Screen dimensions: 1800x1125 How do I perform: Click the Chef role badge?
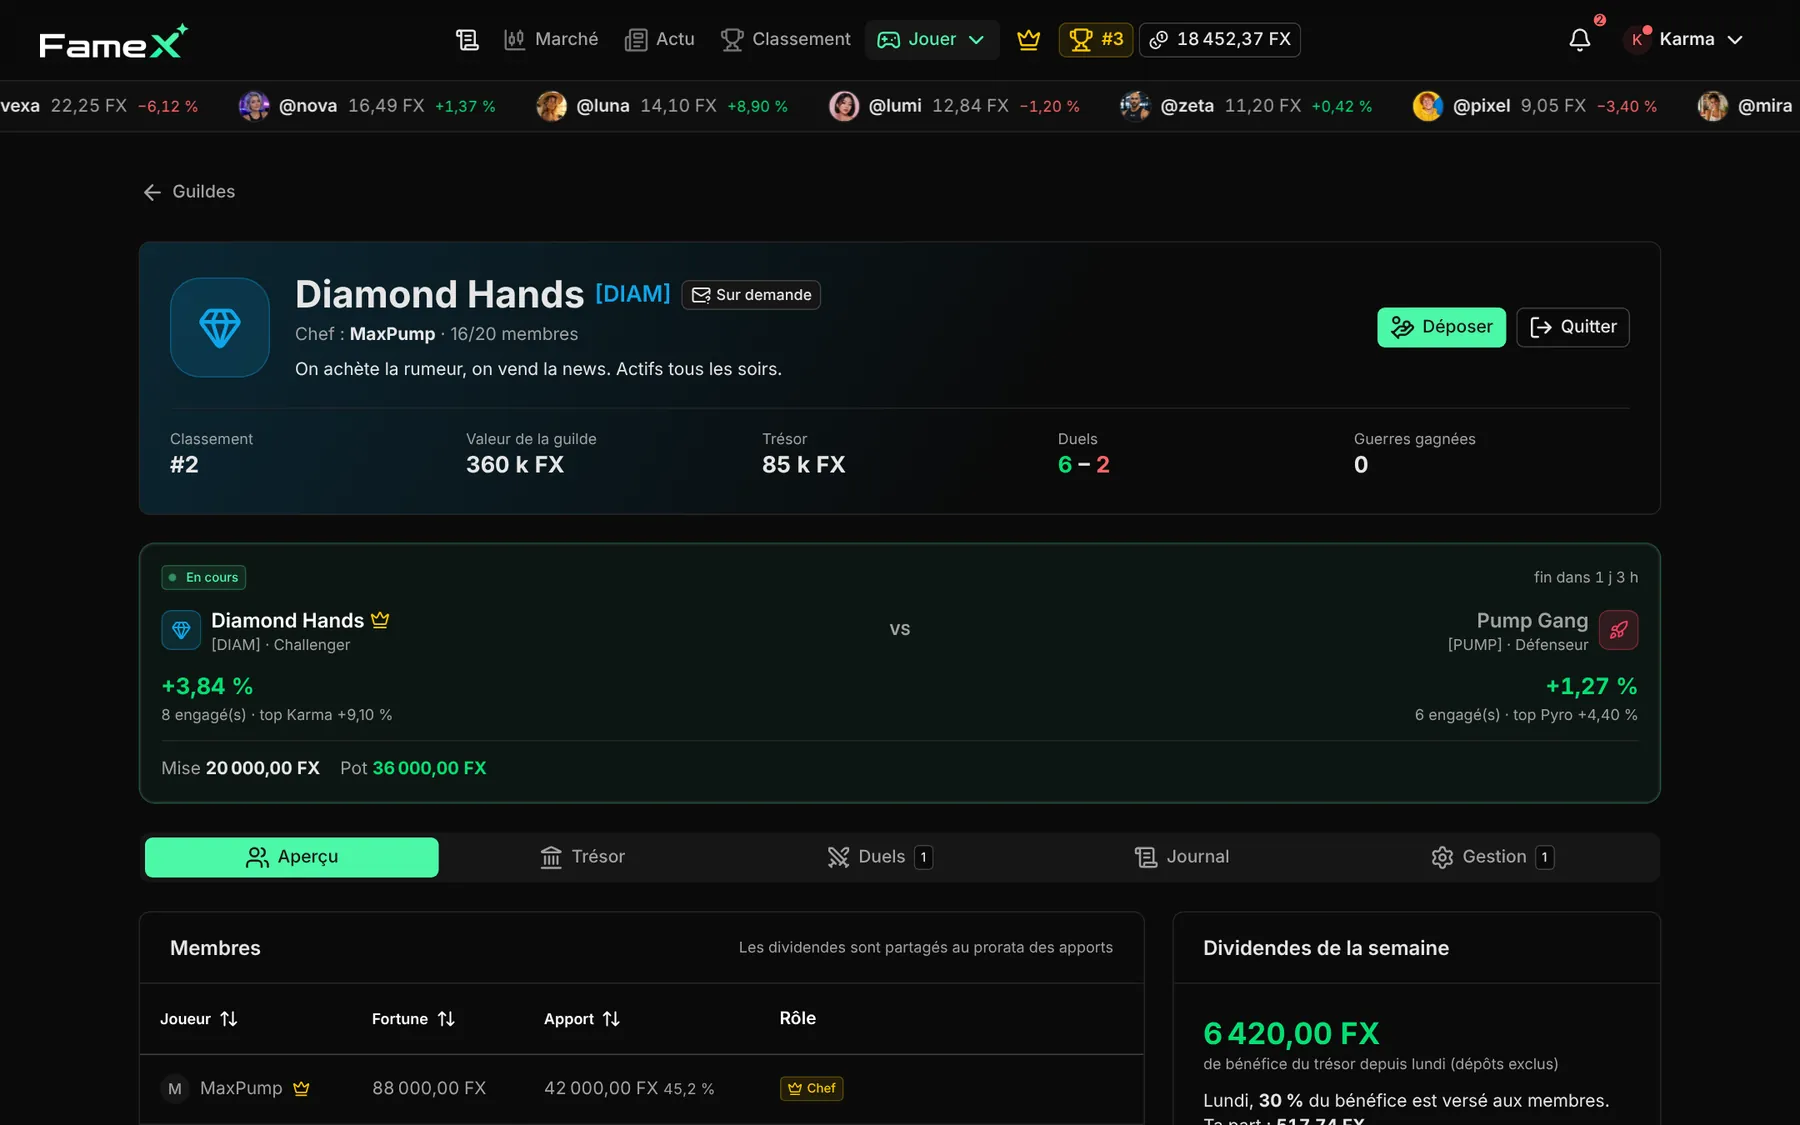(812, 1088)
